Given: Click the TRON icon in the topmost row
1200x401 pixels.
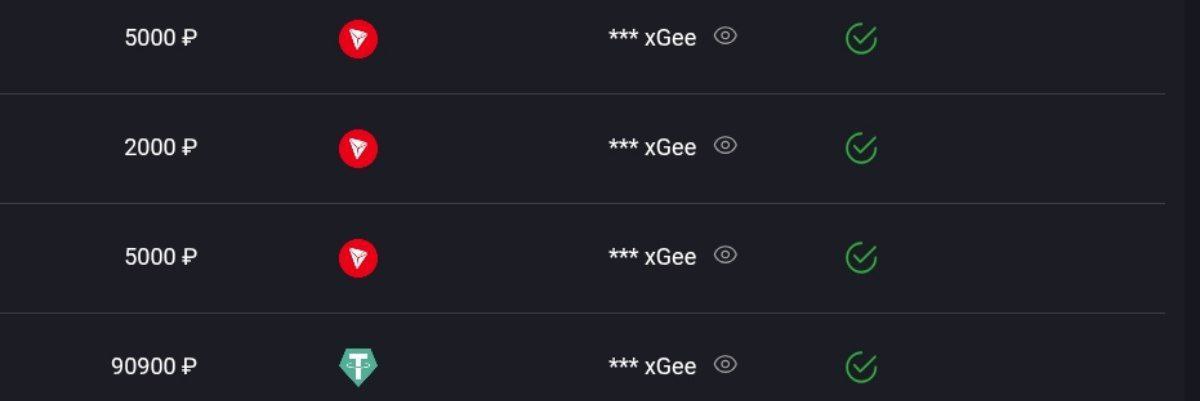Looking at the screenshot, I should click(358, 40).
